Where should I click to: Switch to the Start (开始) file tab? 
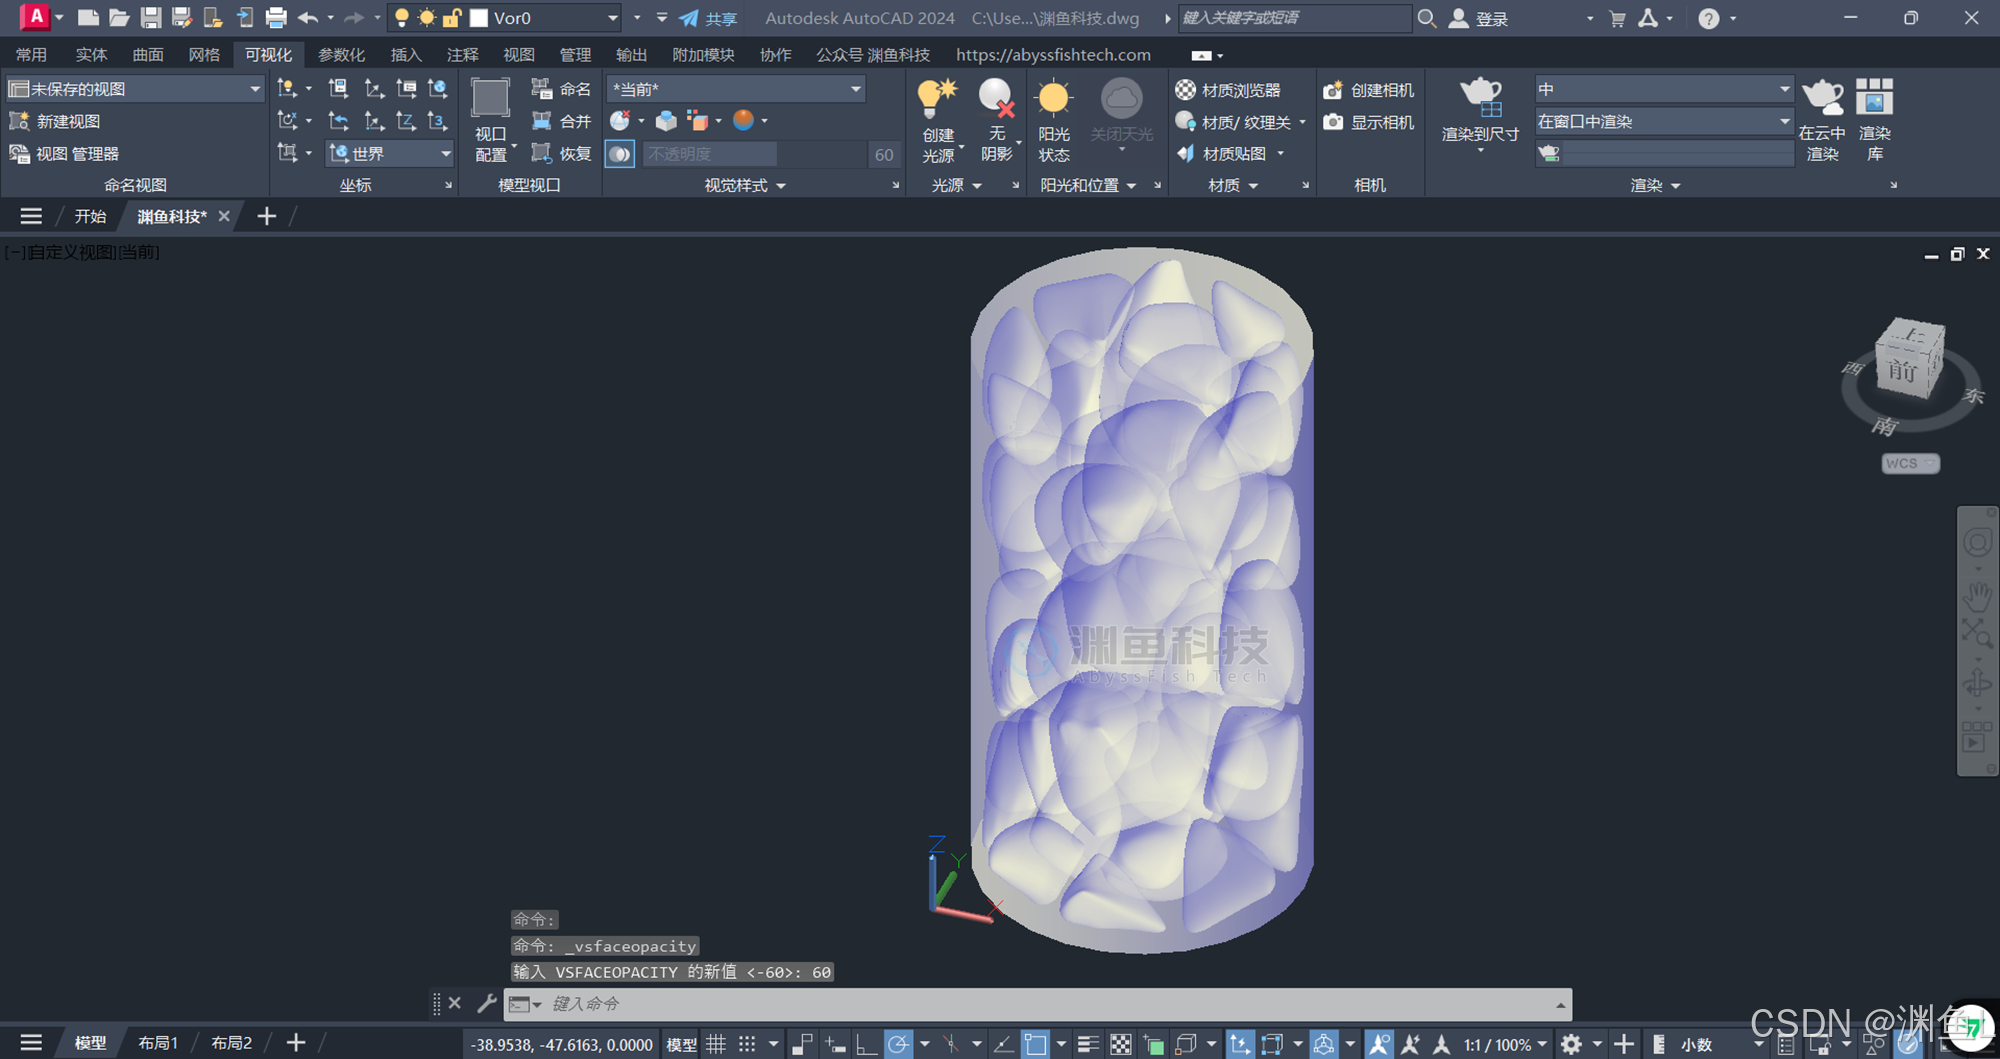pos(90,216)
